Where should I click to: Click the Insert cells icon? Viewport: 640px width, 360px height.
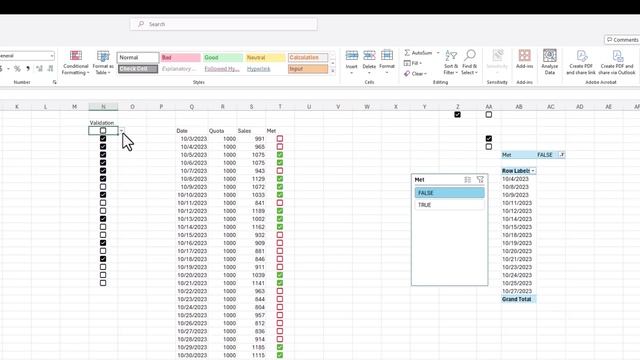351,55
